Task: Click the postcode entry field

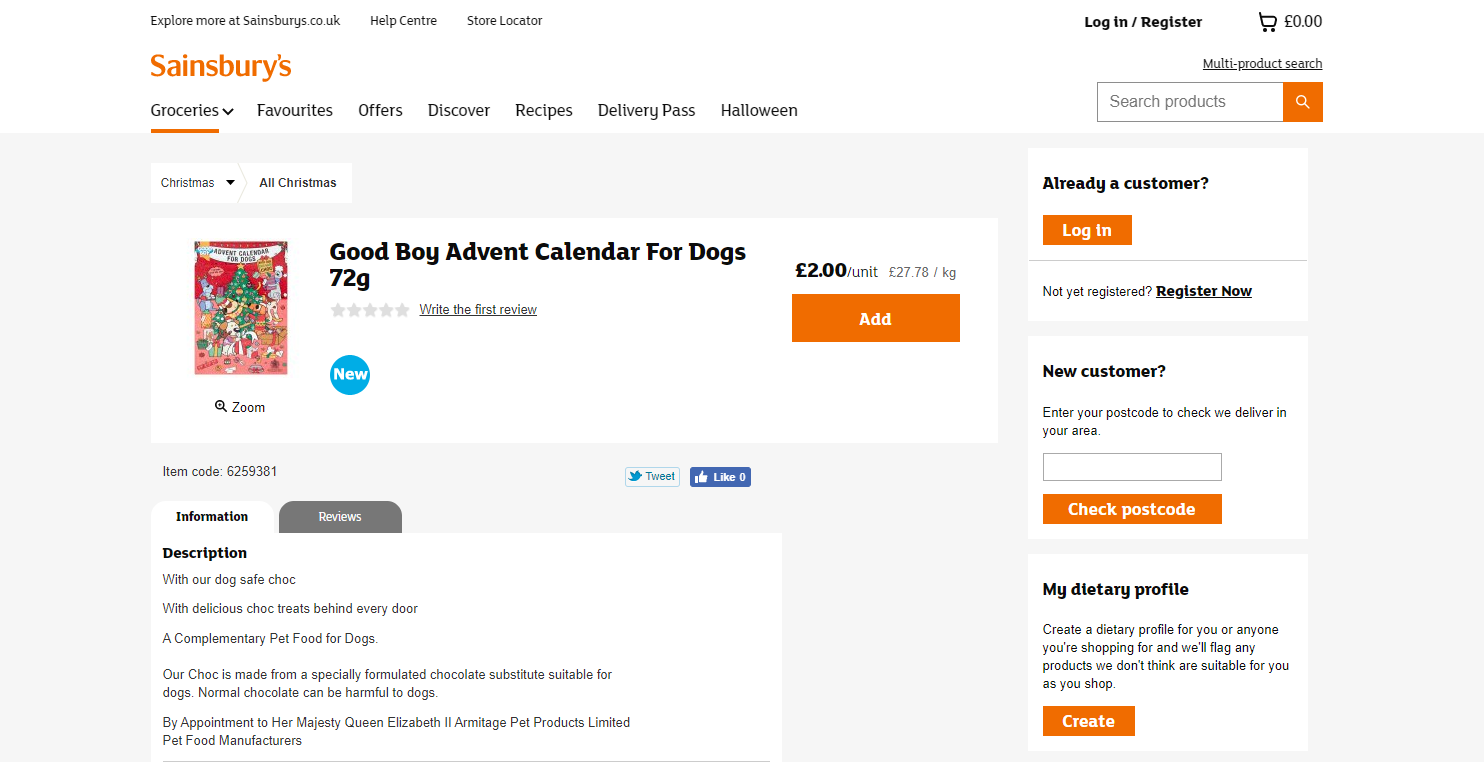Action: [x=1131, y=466]
